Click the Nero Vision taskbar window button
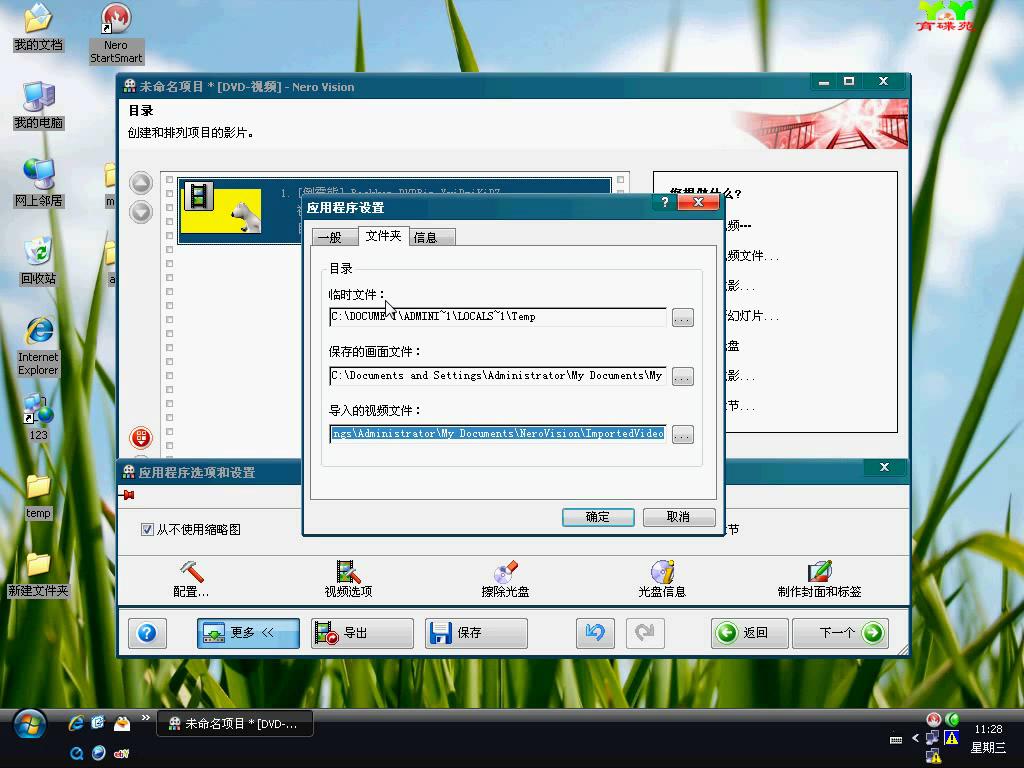 pos(235,724)
